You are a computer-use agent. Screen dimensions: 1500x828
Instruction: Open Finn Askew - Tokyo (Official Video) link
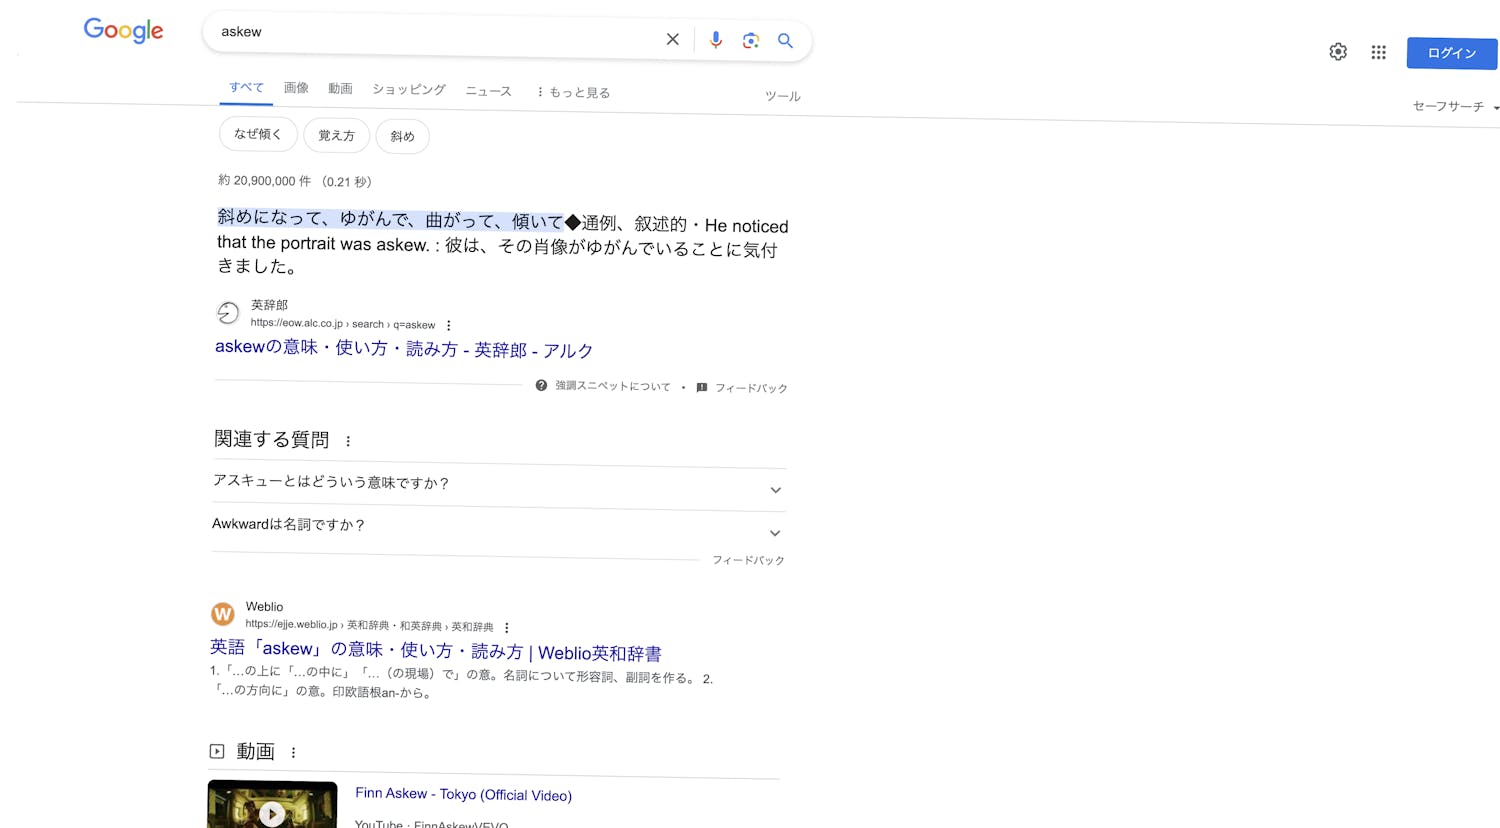click(464, 794)
